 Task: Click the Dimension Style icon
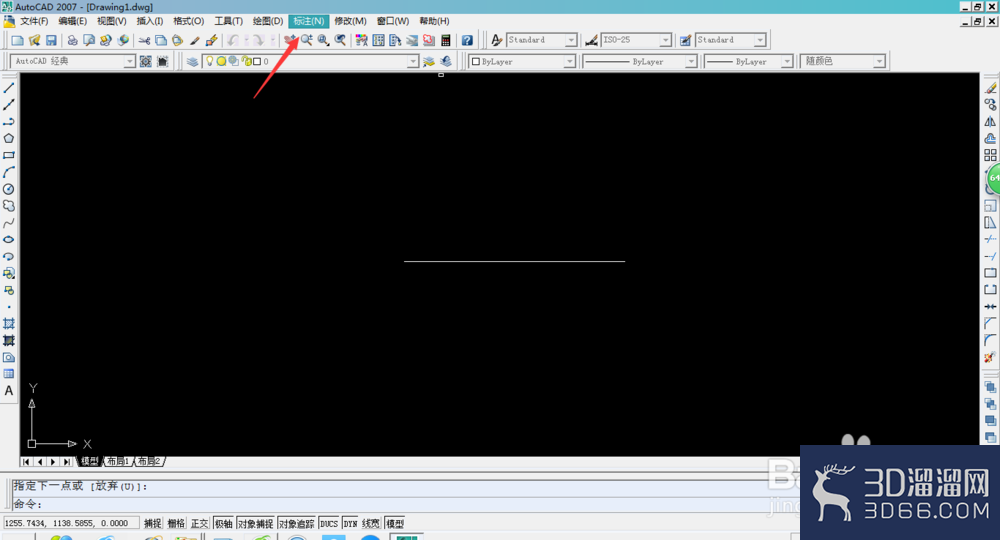point(591,40)
